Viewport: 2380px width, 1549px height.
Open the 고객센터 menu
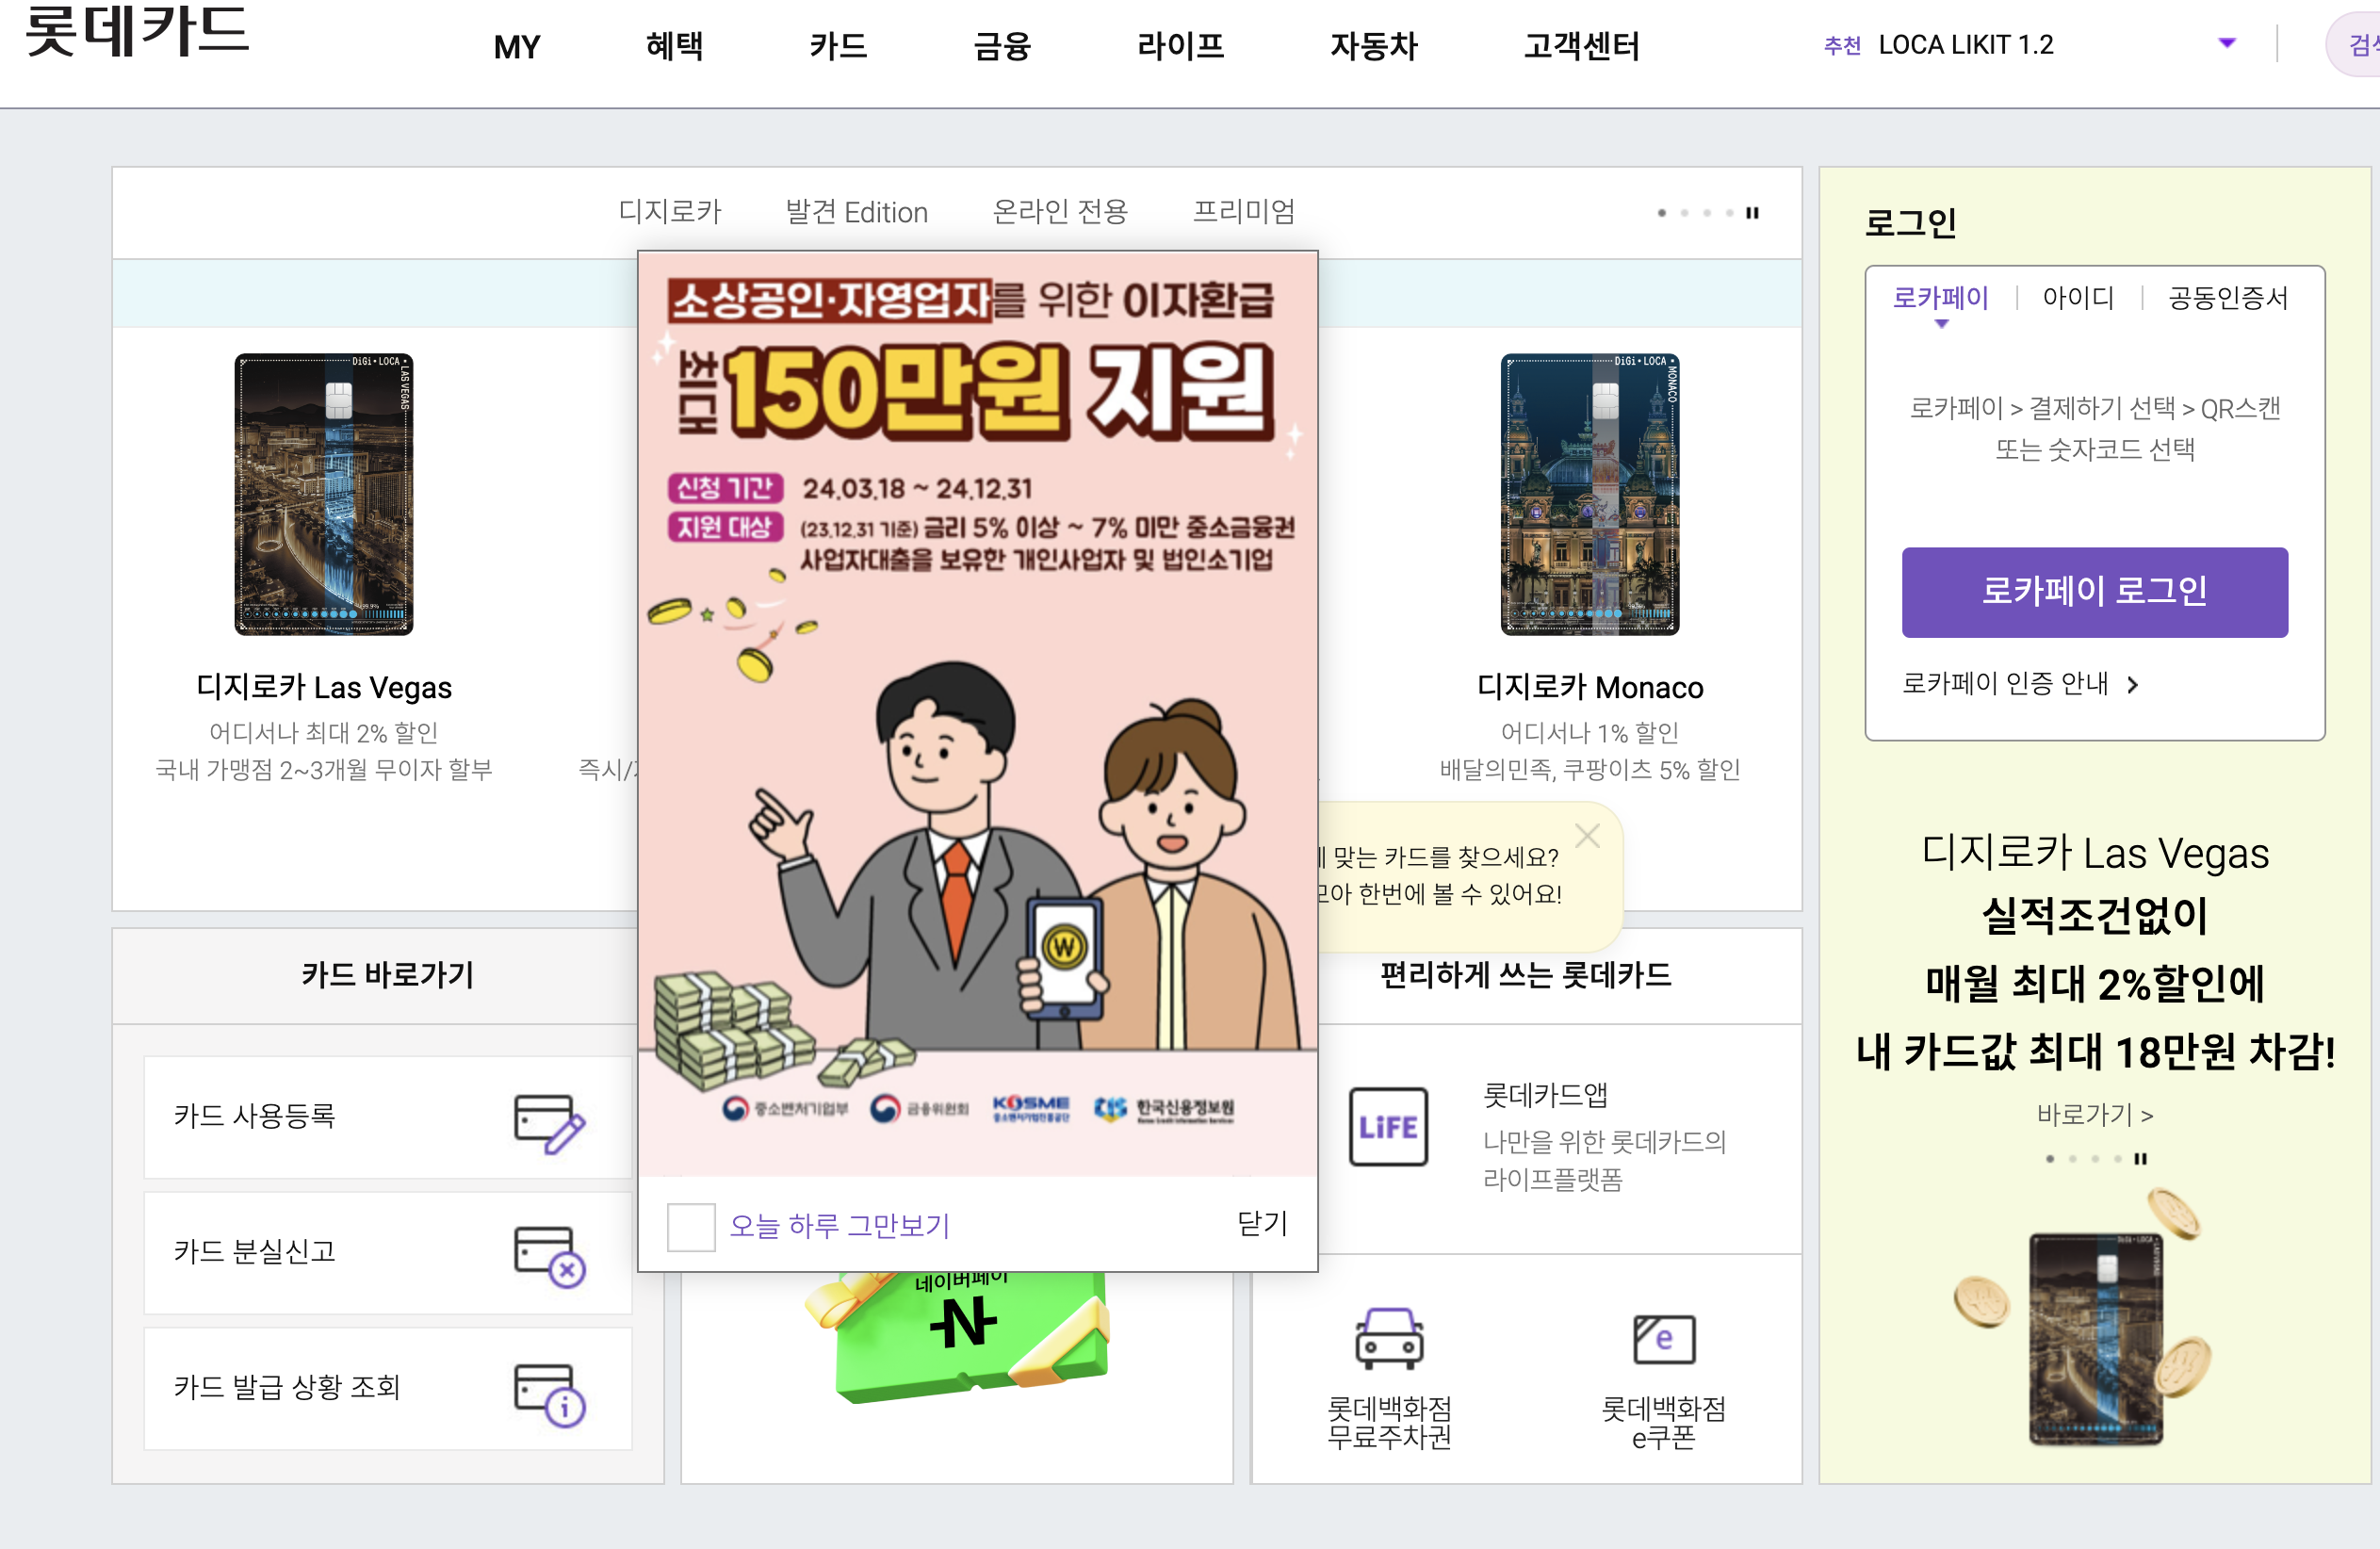point(1582,46)
